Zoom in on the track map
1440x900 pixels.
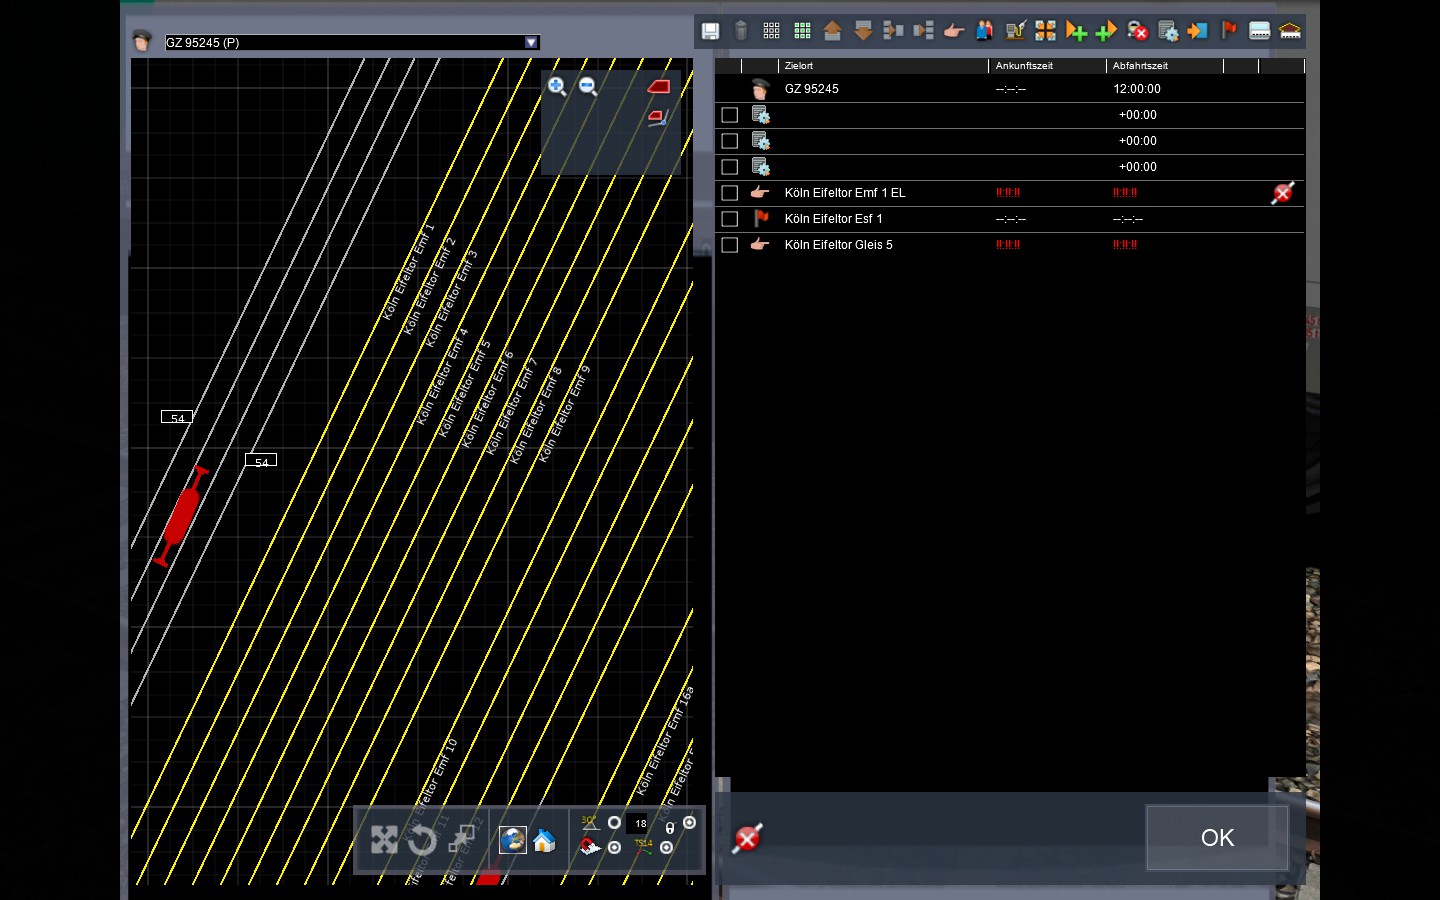pos(557,87)
